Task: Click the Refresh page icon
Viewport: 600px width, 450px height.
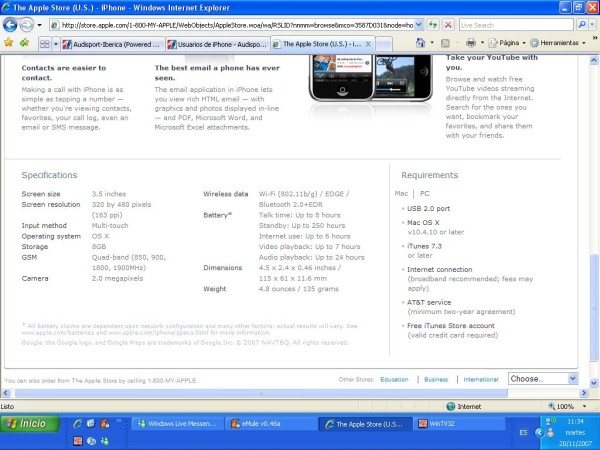Action: 433,25
